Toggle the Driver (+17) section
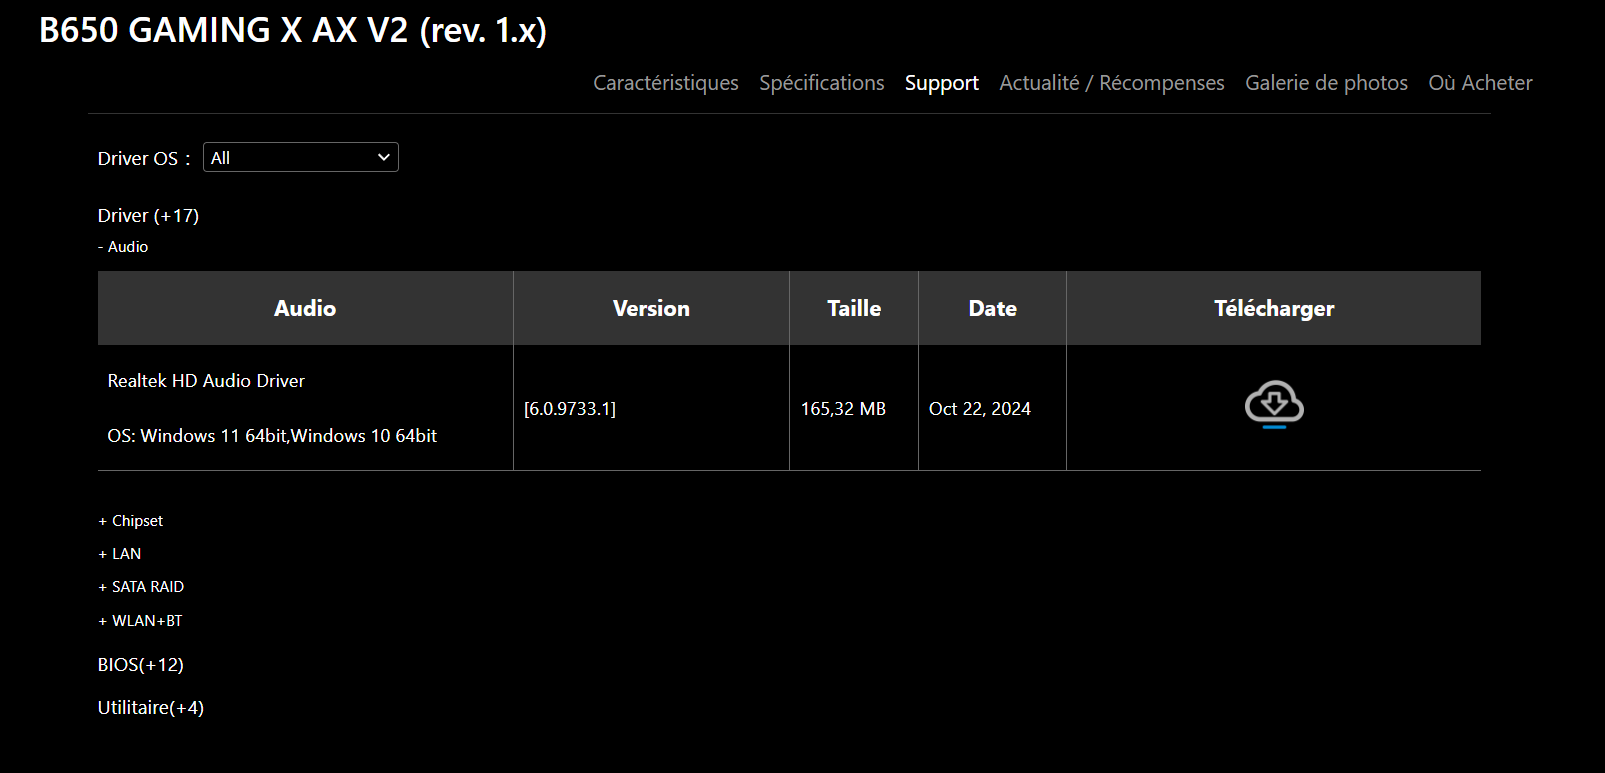This screenshot has height=773, width=1605. click(x=148, y=216)
